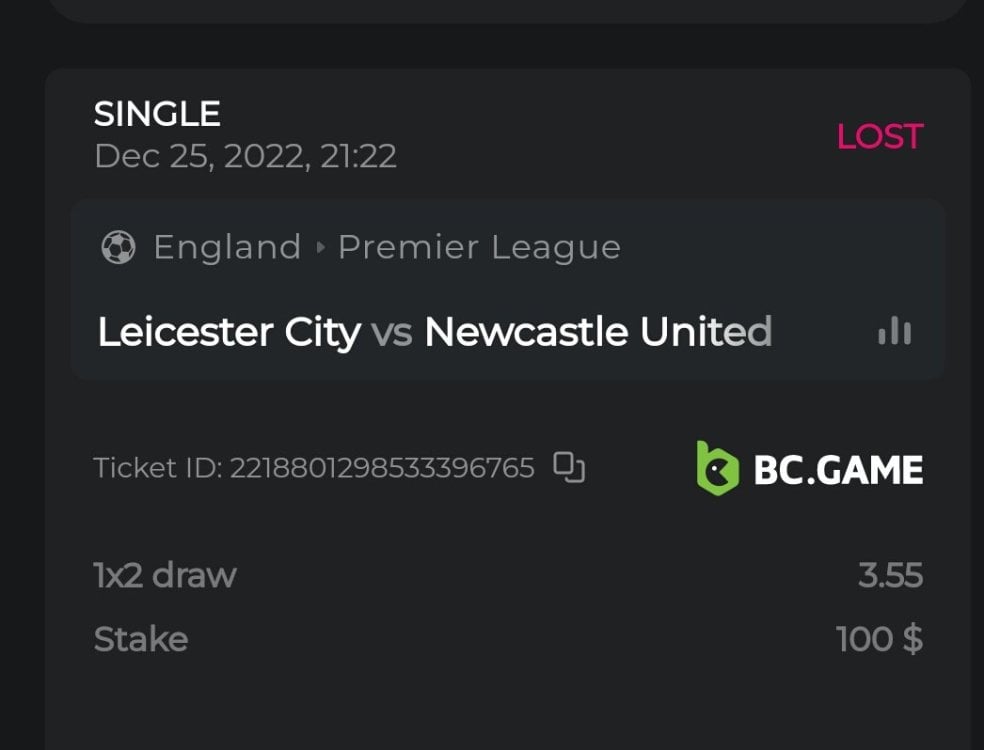984x750 pixels.
Task: Select the Leicester City team name
Action: [x=229, y=332]
